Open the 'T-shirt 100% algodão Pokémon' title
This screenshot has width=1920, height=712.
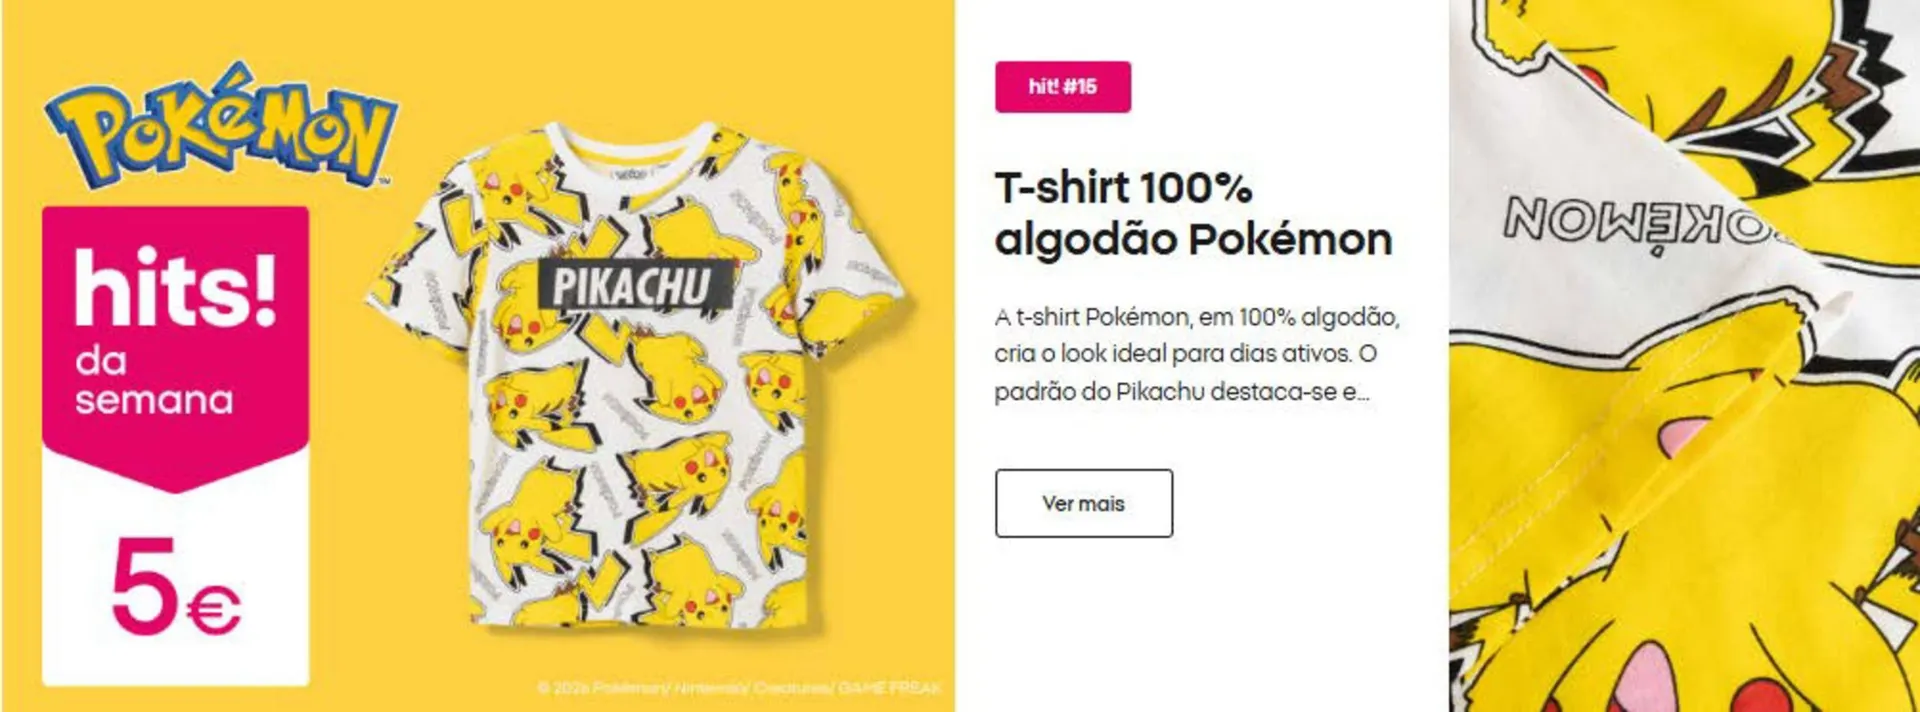click(1193, 214)
